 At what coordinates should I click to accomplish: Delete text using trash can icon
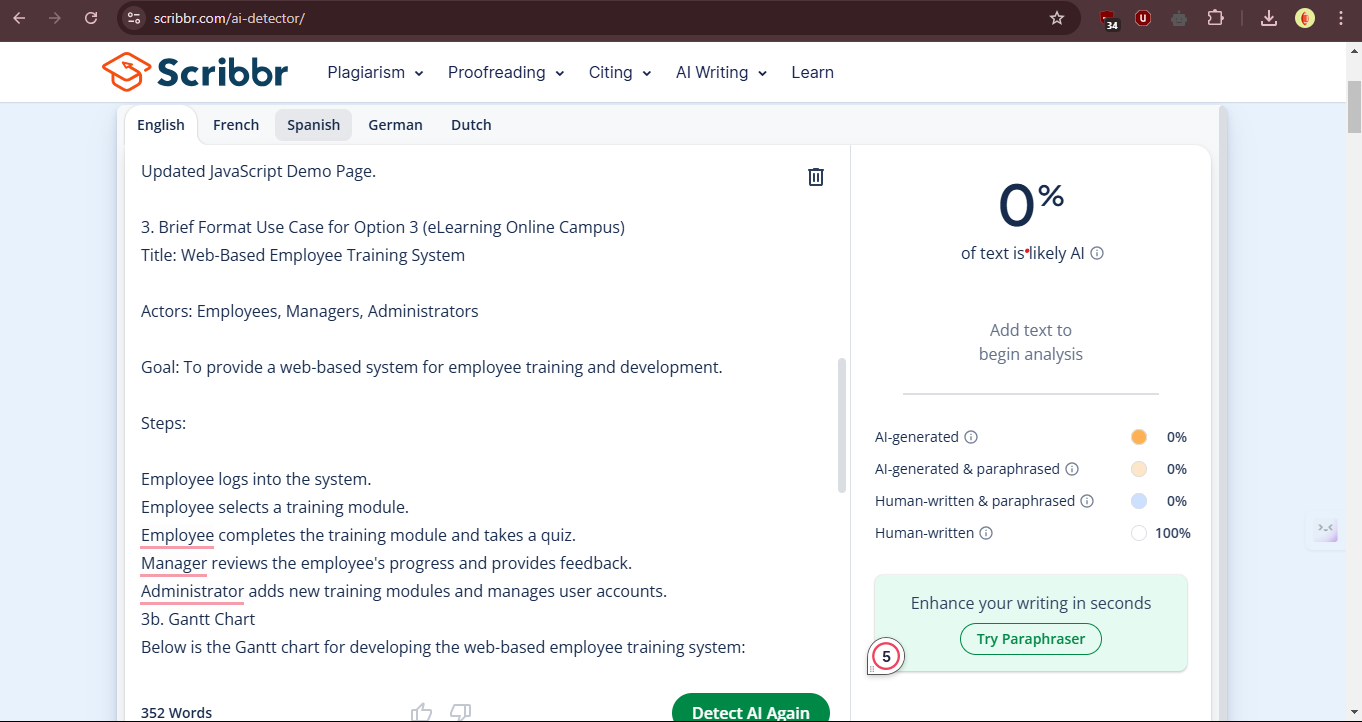816,177
